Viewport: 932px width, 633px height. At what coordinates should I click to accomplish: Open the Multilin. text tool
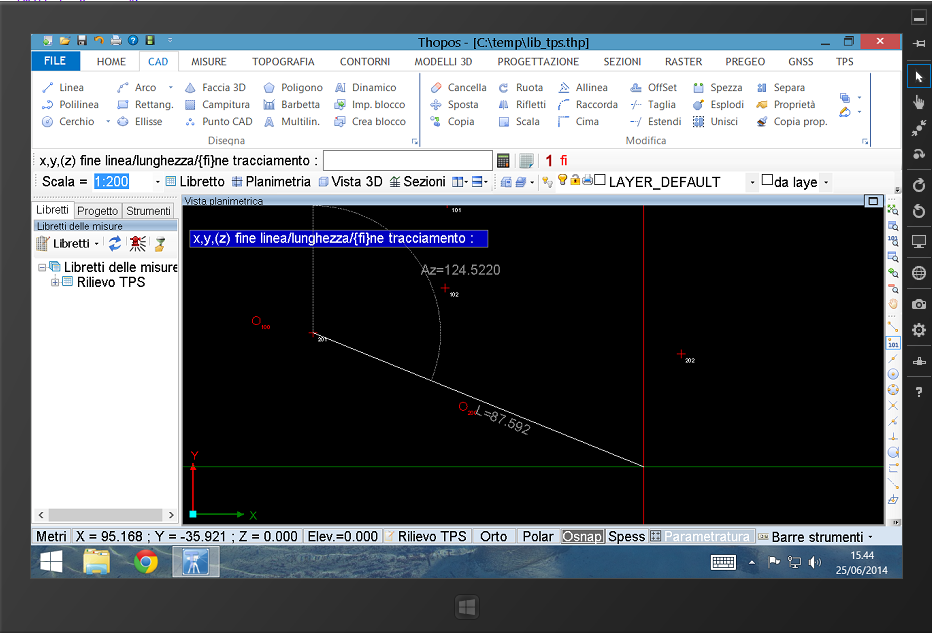pyautogui.click(x=292, y=121)
